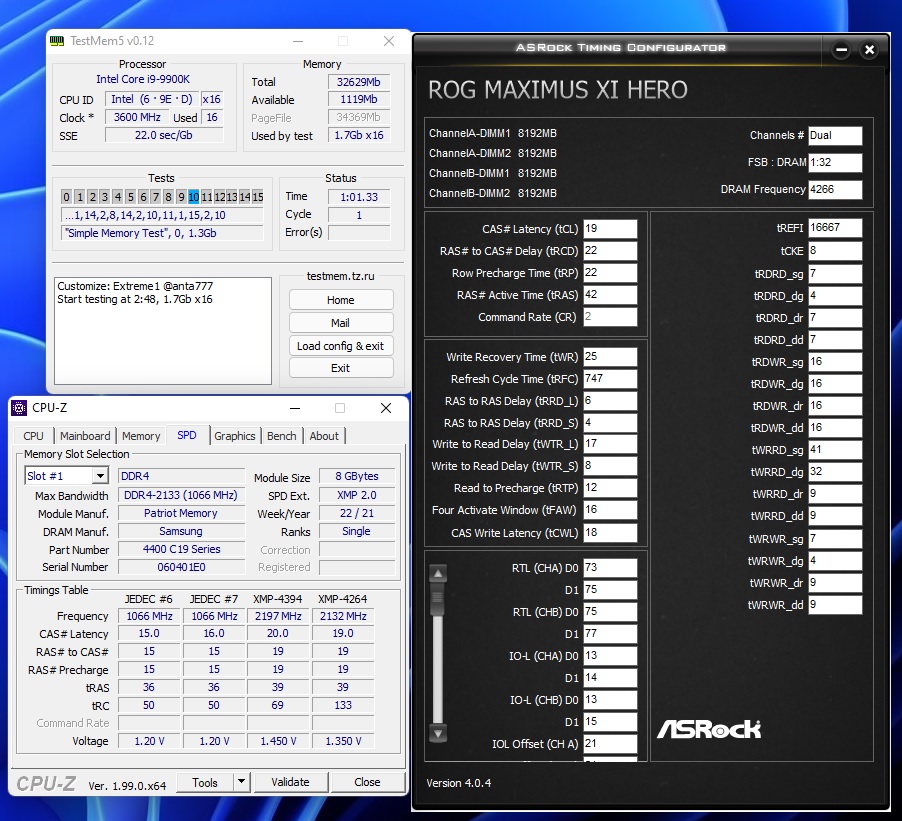Screen dimensions: 902x821
Task: Click the tRCD value field
Action: click(610, 250)
